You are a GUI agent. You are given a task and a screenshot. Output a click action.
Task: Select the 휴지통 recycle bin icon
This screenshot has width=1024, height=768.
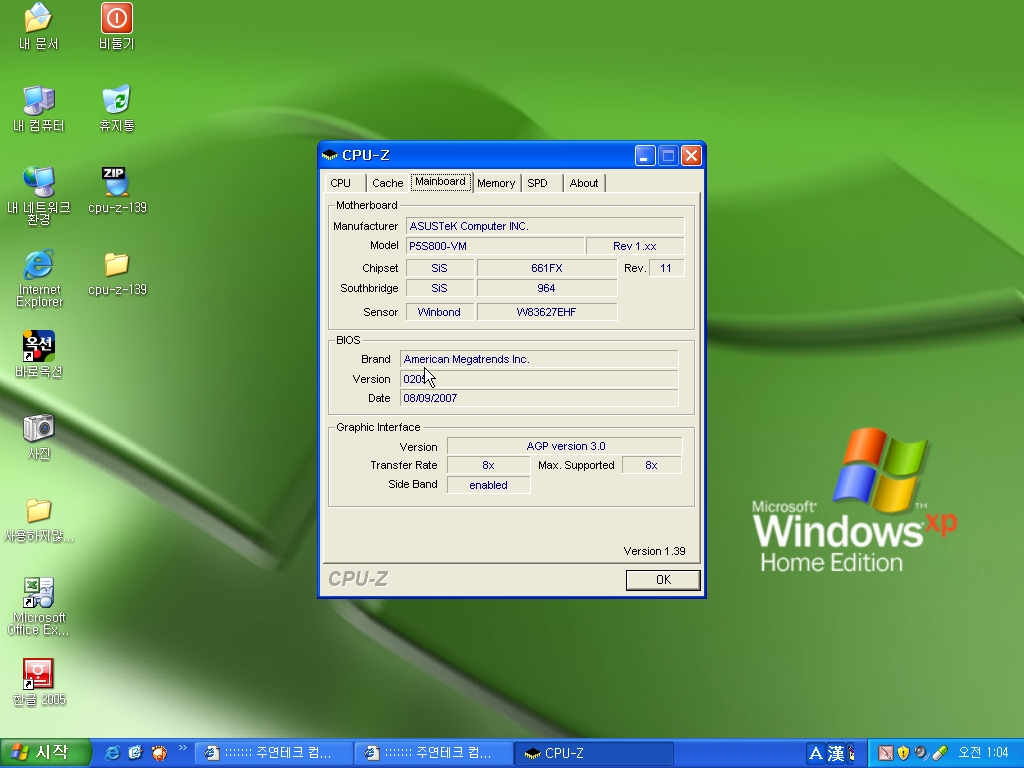click(117, 108)
